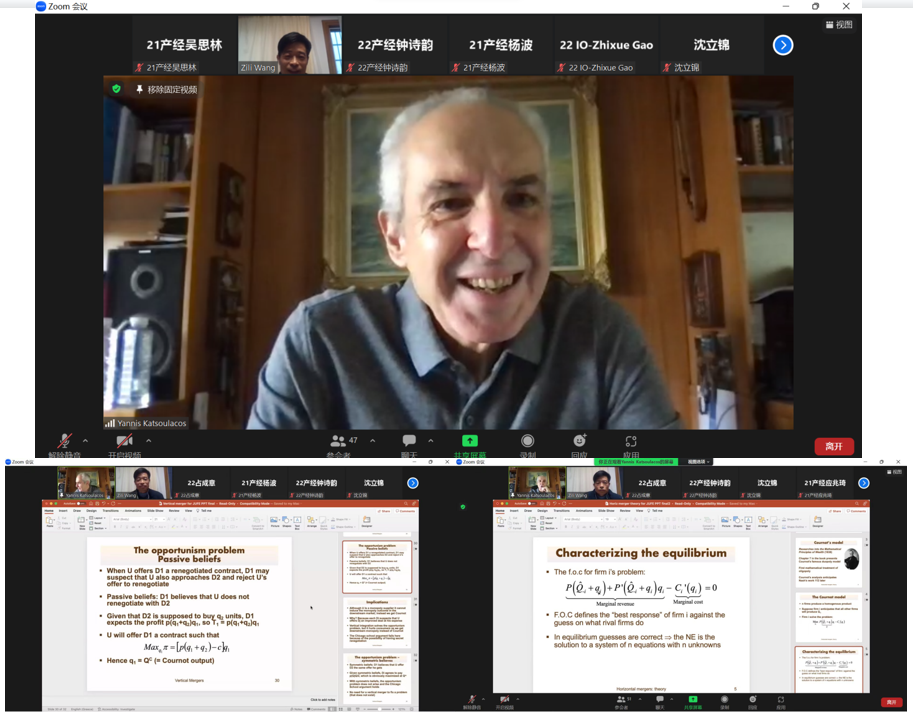The image size is (913, 718).
Task: Click Designer icon in bottom-left PowerPoint ribbon
Action: point(367,521)
